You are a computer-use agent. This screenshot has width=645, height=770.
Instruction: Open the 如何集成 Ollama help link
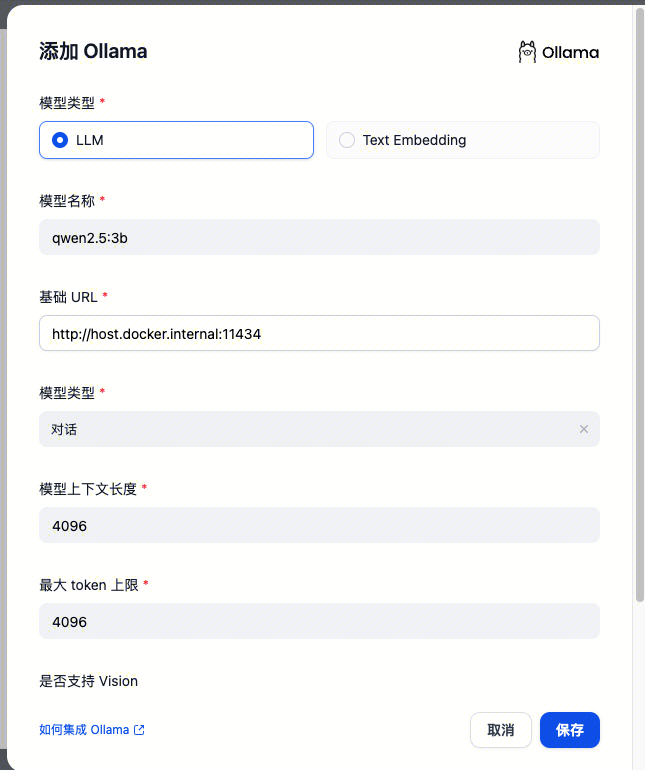[84, 730]
